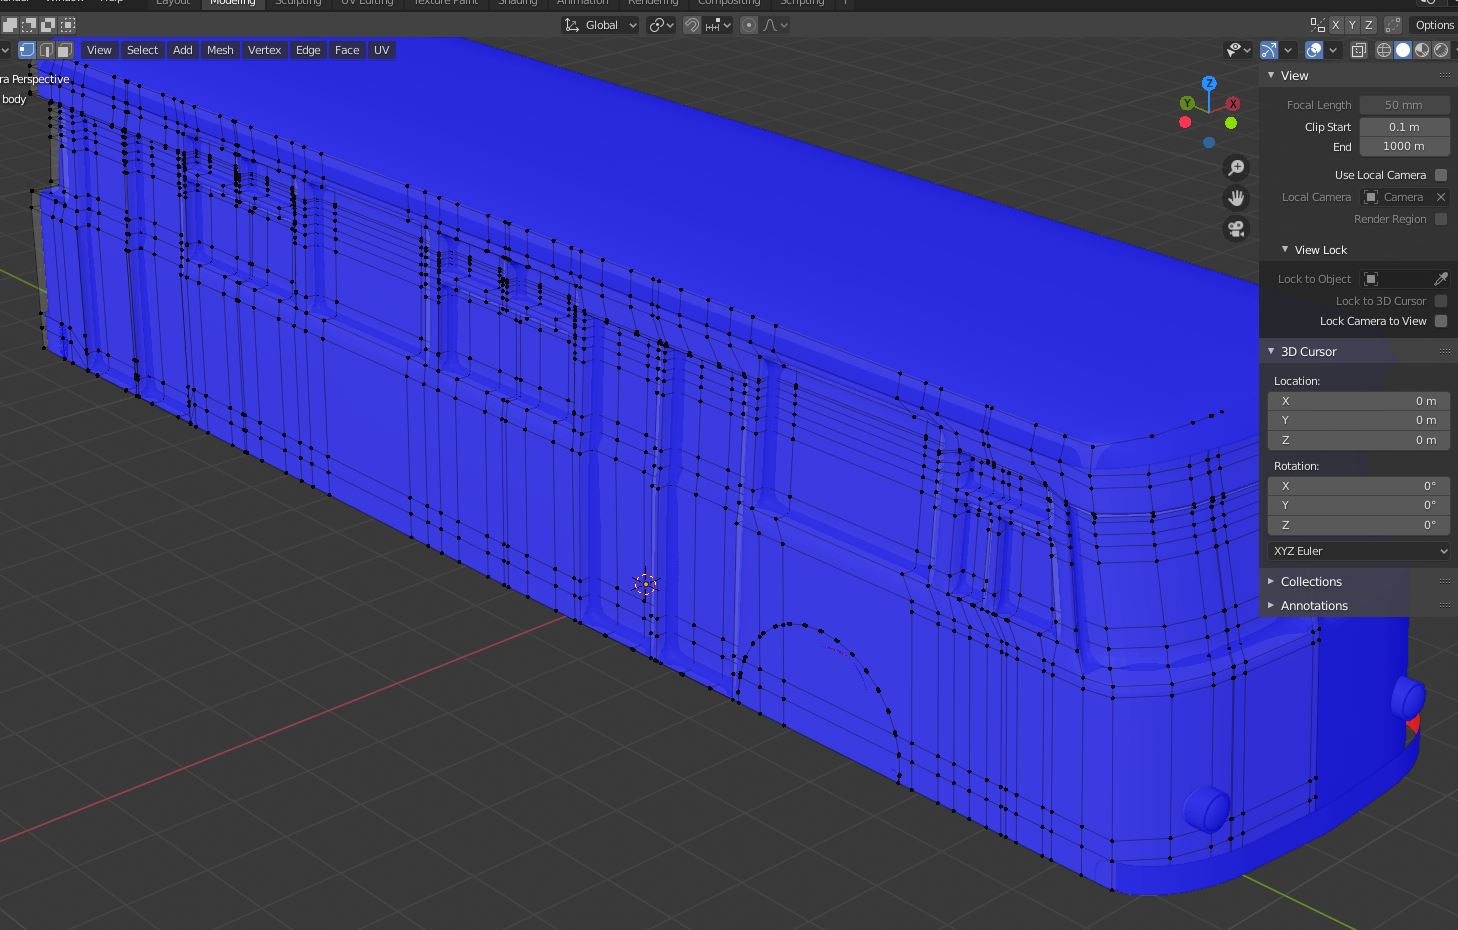
Task: Expand the Collections panel
Action: pyautogui.click(x=1311, y=582)
